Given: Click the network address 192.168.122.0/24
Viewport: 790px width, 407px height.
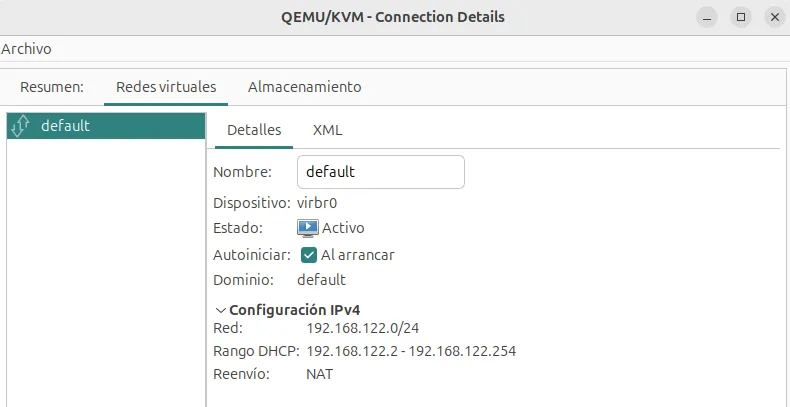Looking at the screenshot, I should click(363, 328).
